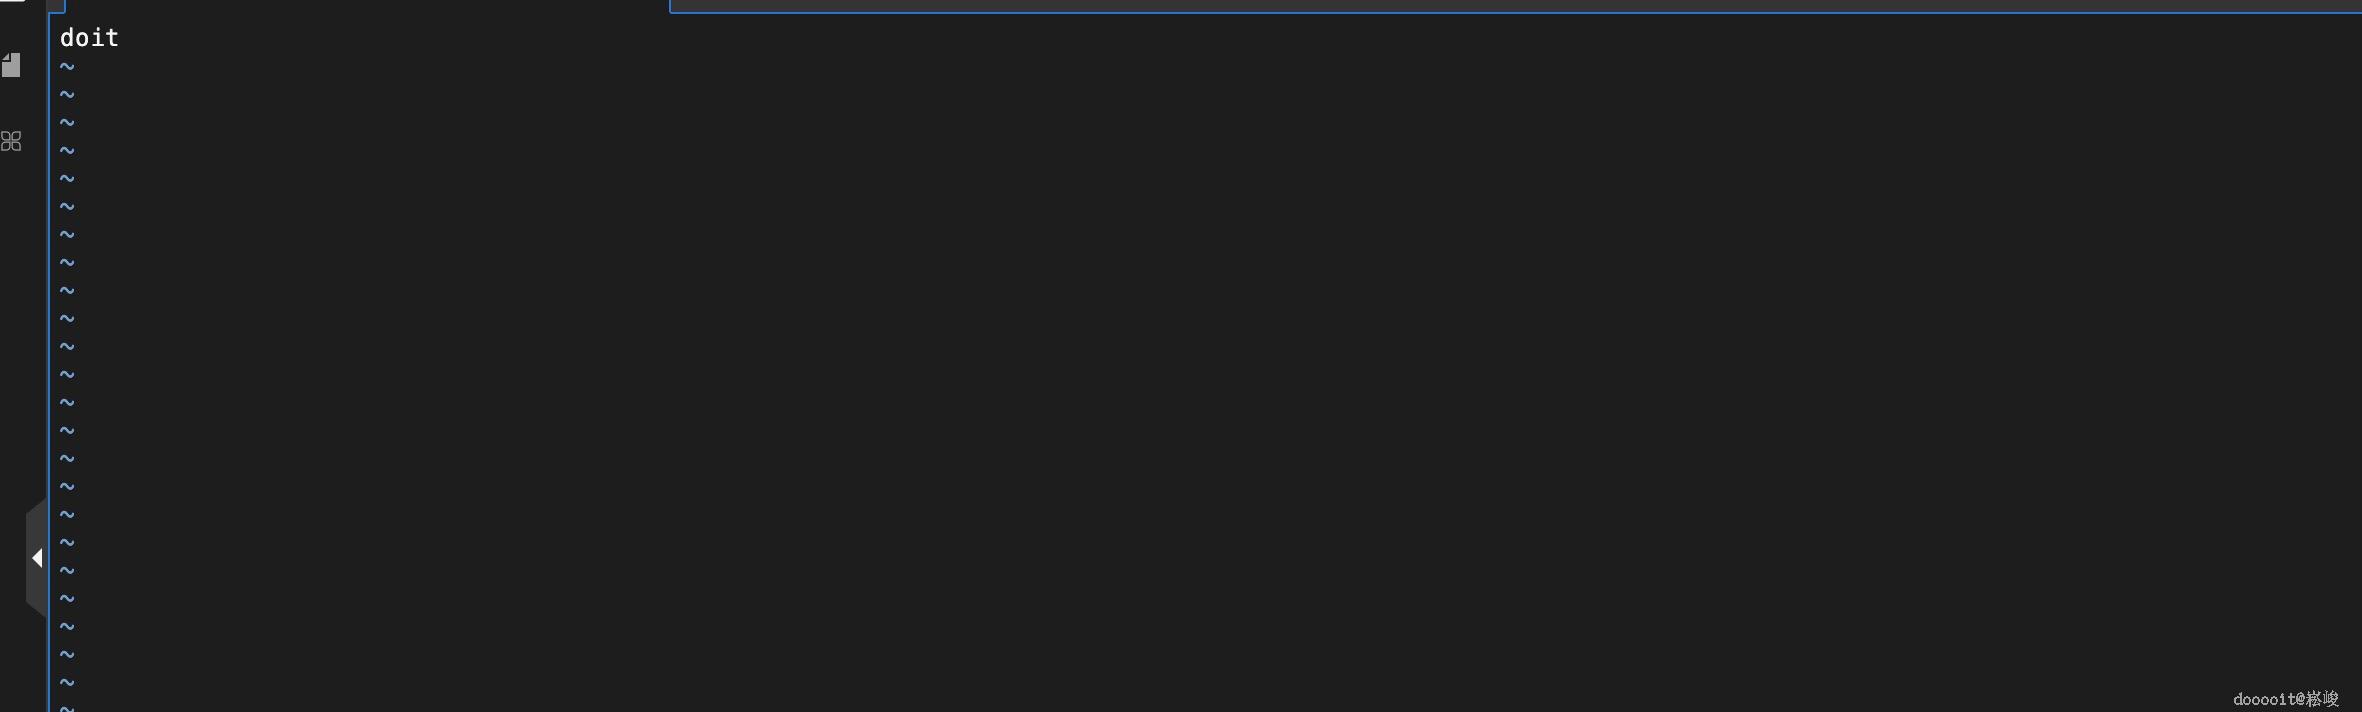Place cursor before the 'd' in doit
Screen dimensions: 2362x712
(x=60, y=38)
